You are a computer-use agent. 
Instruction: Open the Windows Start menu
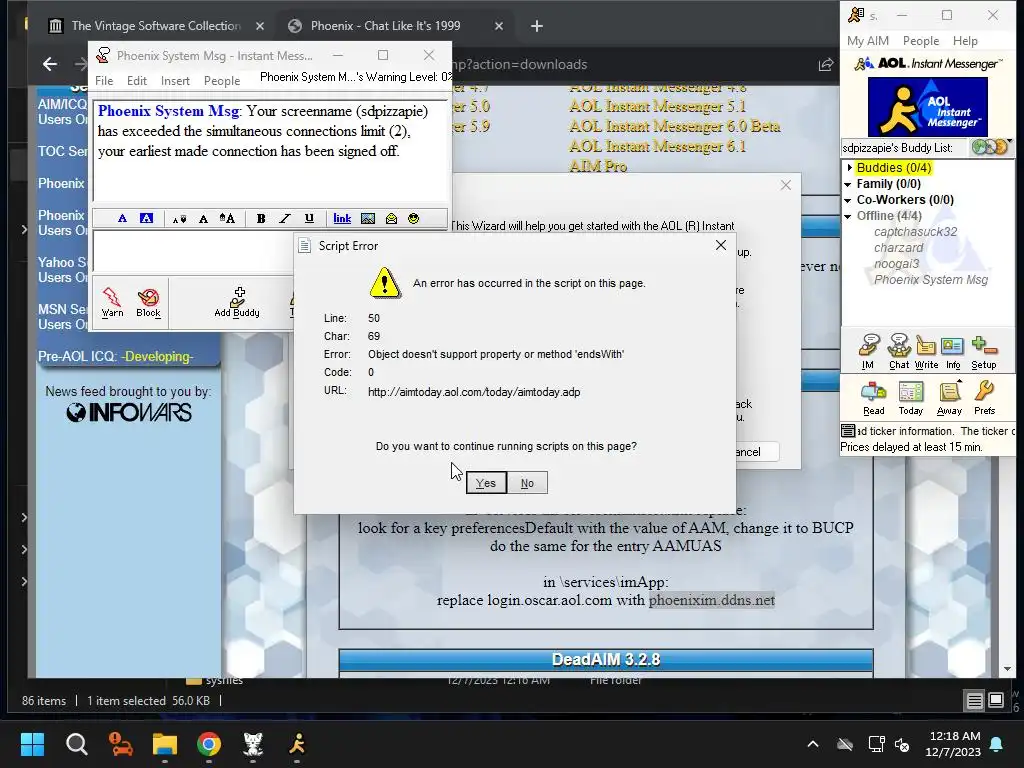click(x=32, y=744)
